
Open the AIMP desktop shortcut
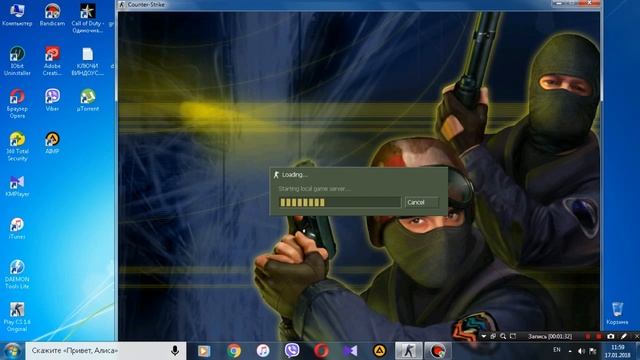(52, 143)
